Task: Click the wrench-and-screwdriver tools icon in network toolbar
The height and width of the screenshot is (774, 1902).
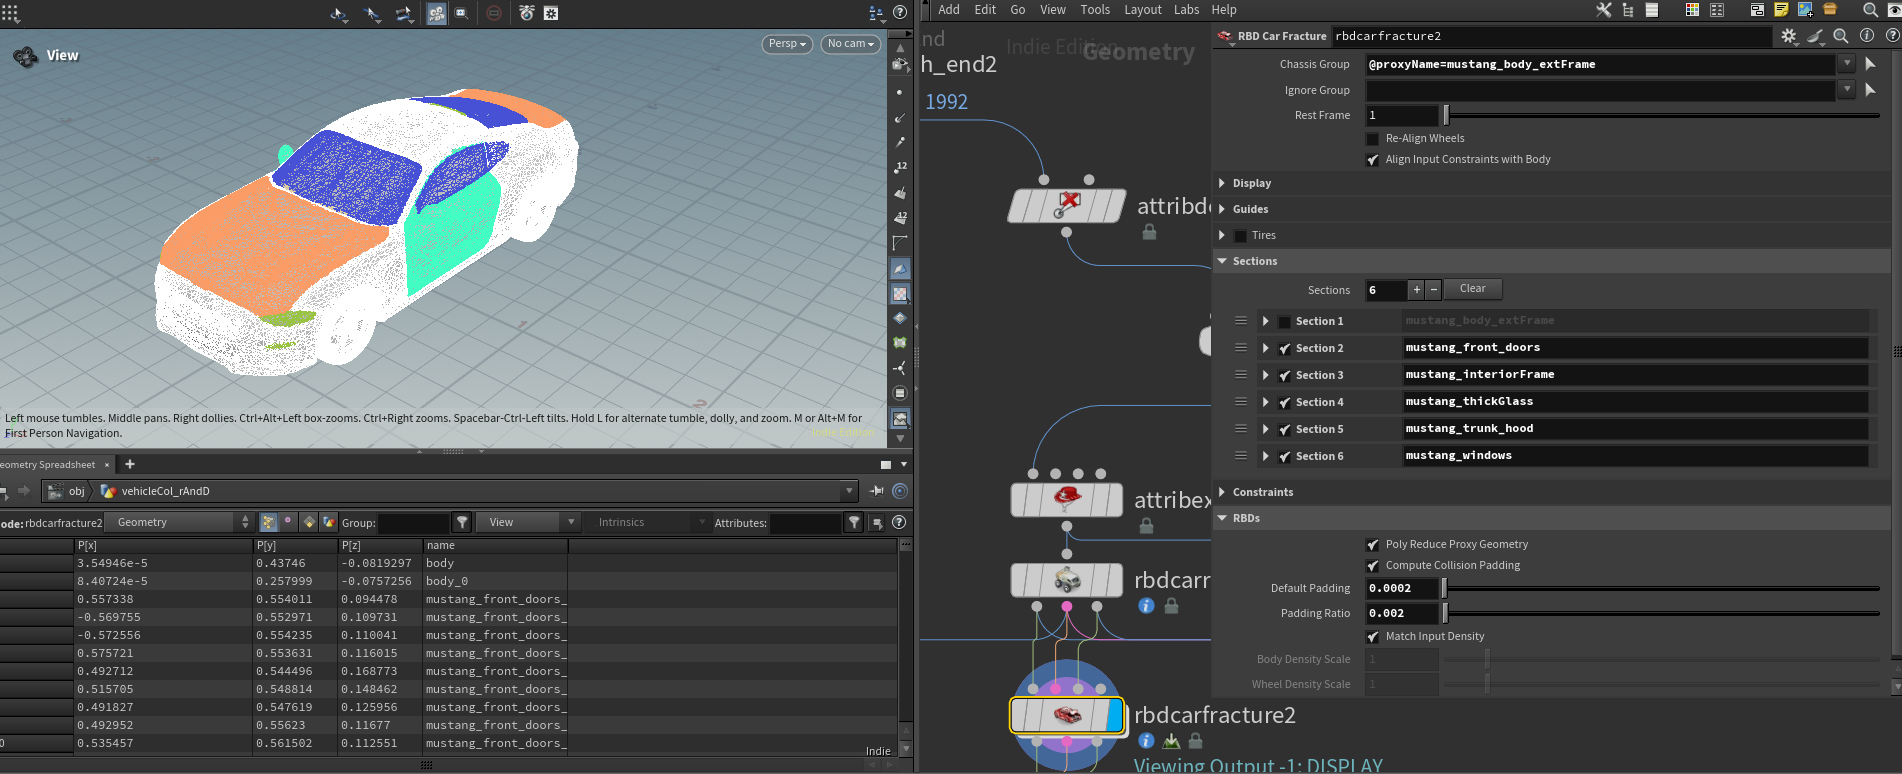Action: (1603, 10)
